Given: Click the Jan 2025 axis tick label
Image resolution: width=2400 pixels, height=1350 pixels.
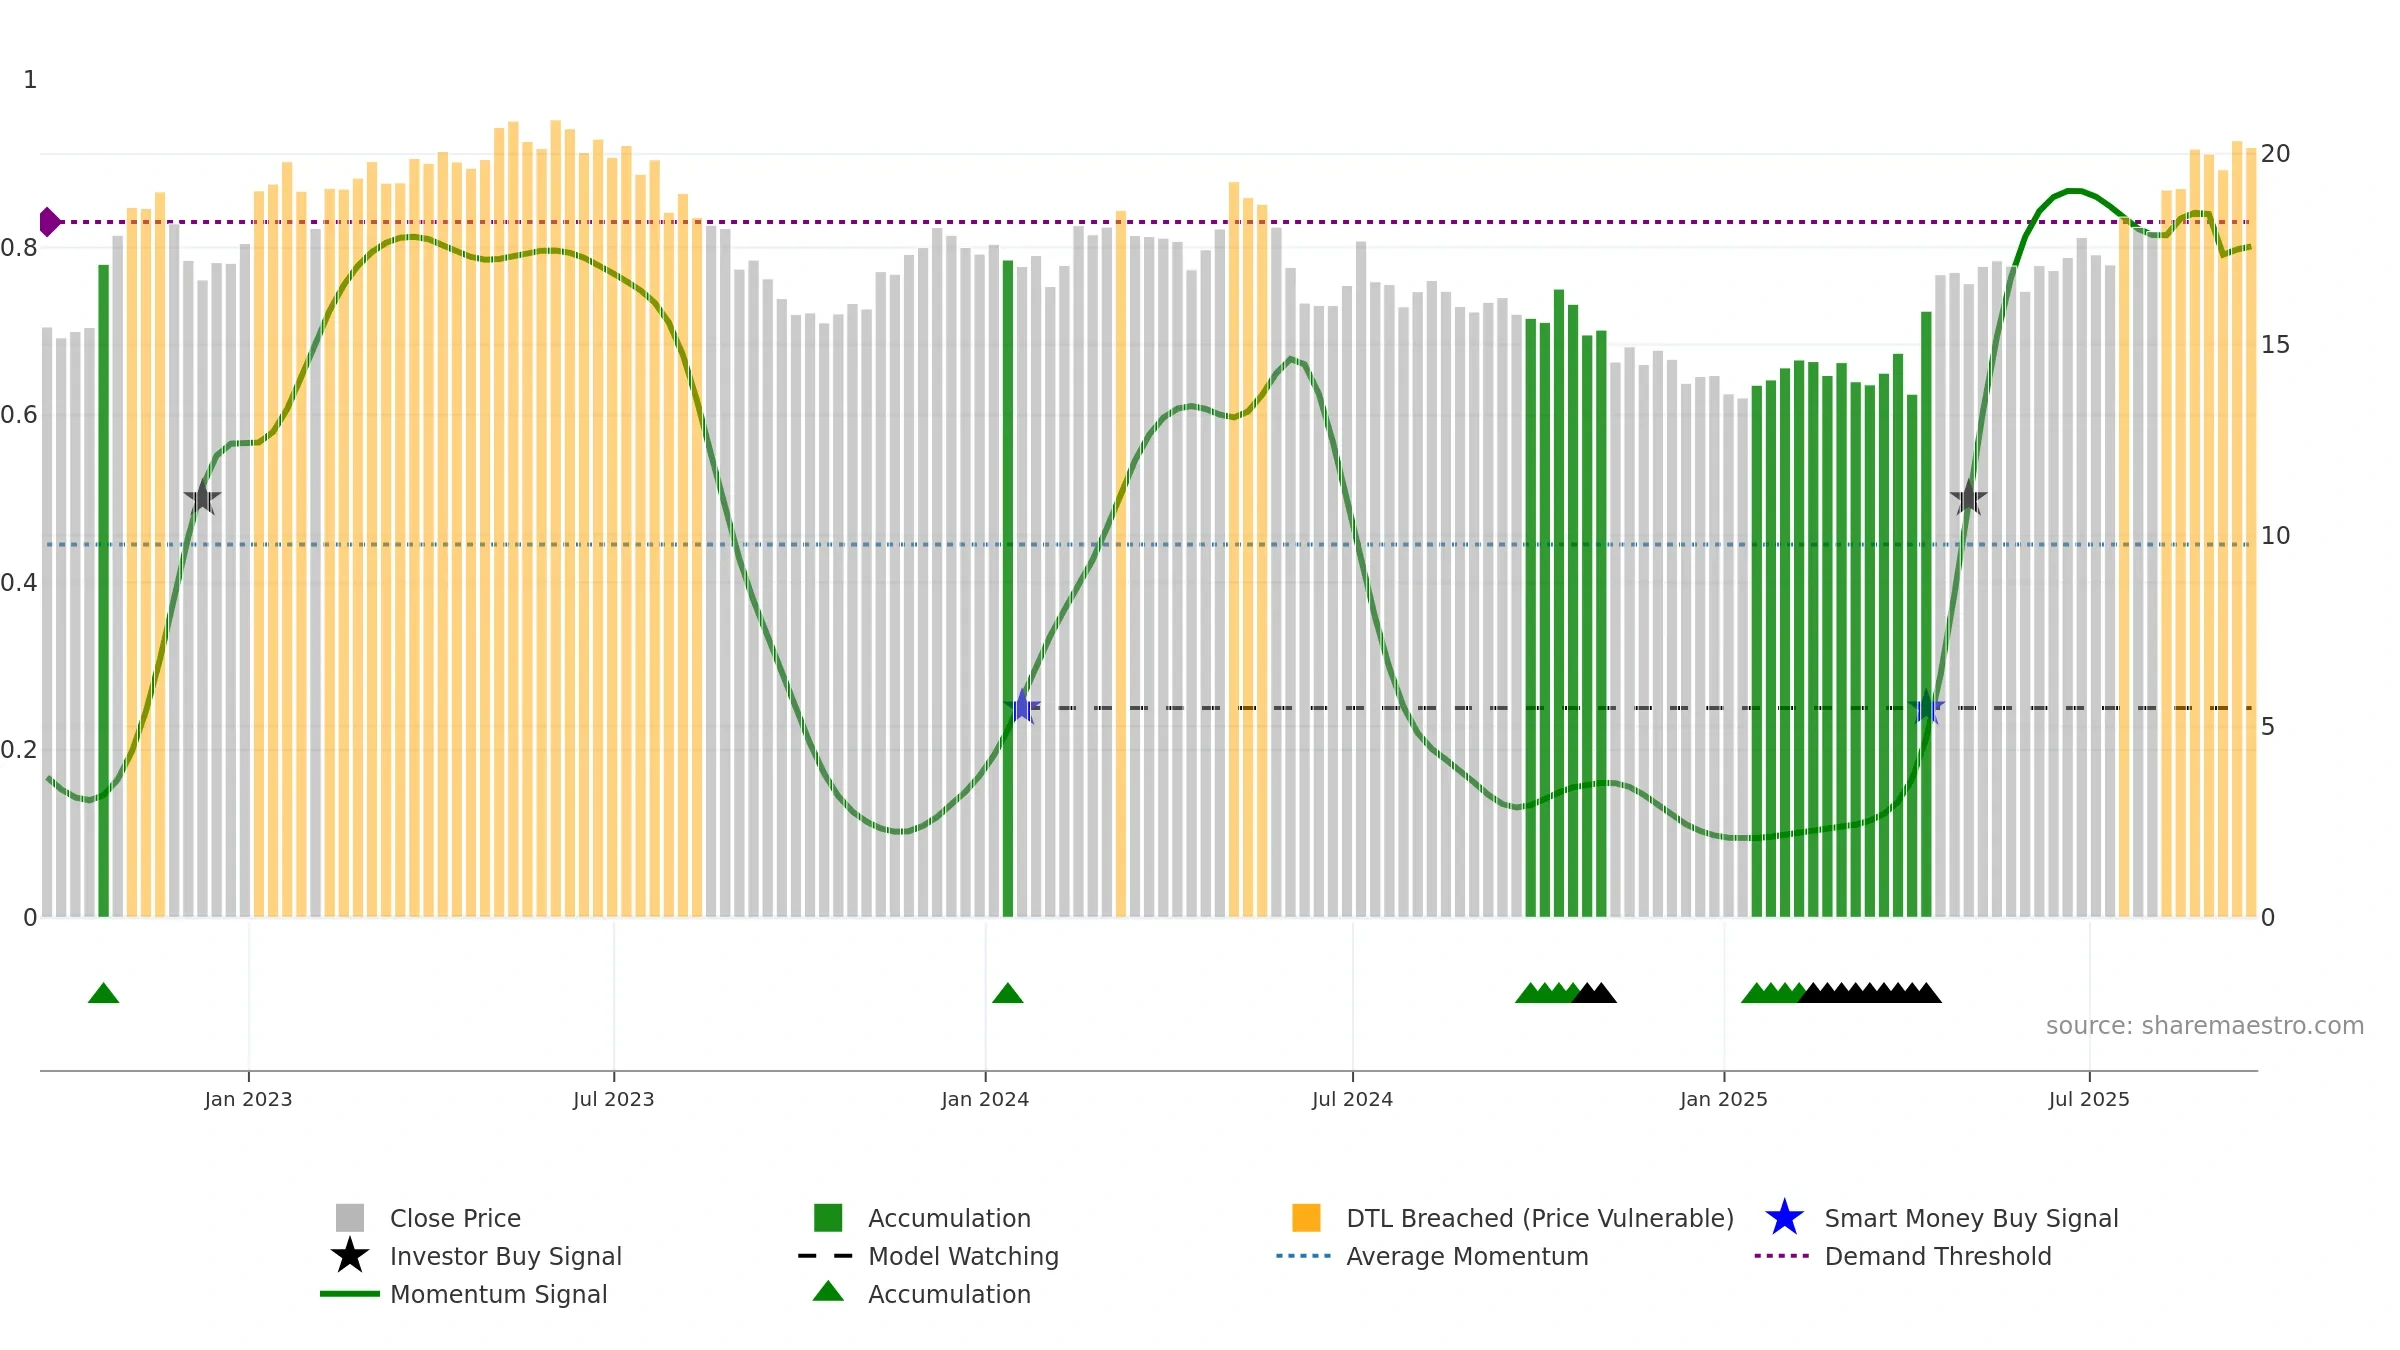Looking at the screenshot, I should point(1724,1099).
